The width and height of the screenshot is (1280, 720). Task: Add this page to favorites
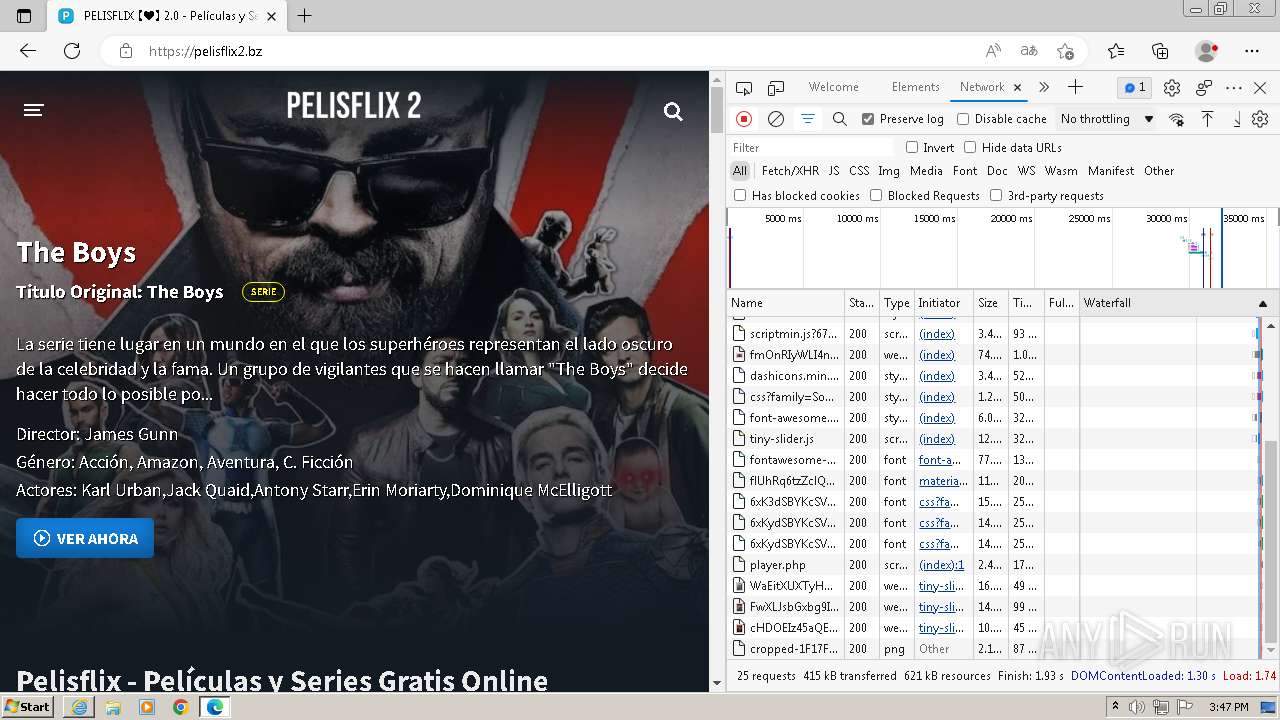coord(1065,51)
